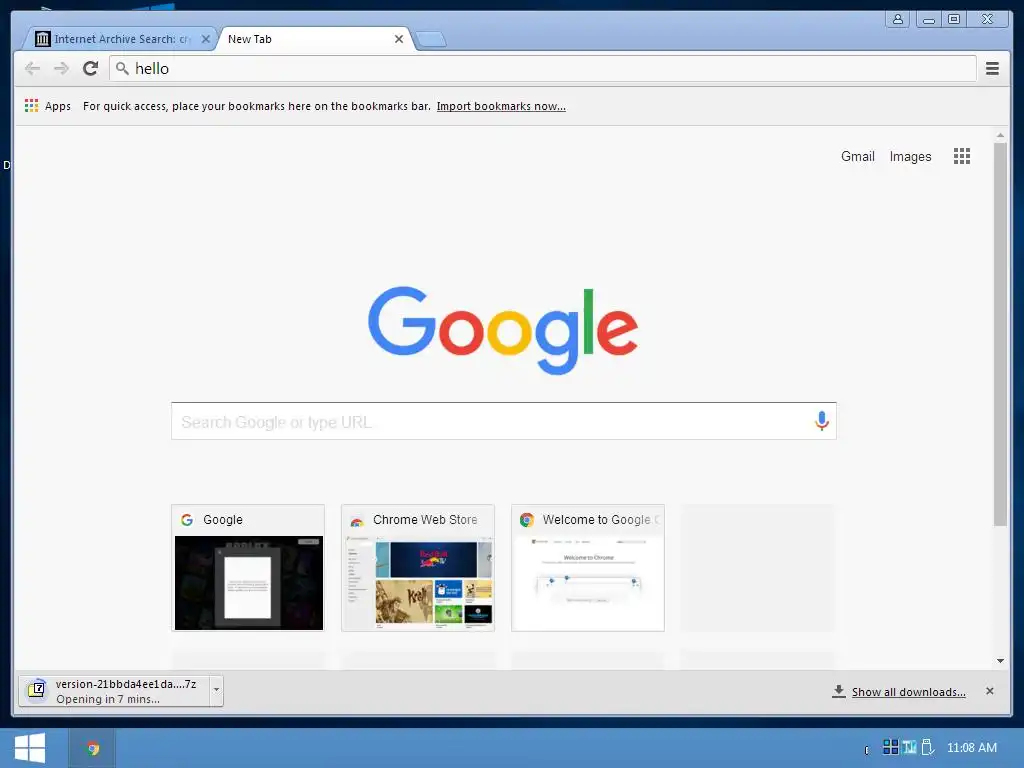Click the vertical scrollbar thumb

click(x=1000, y=334)
